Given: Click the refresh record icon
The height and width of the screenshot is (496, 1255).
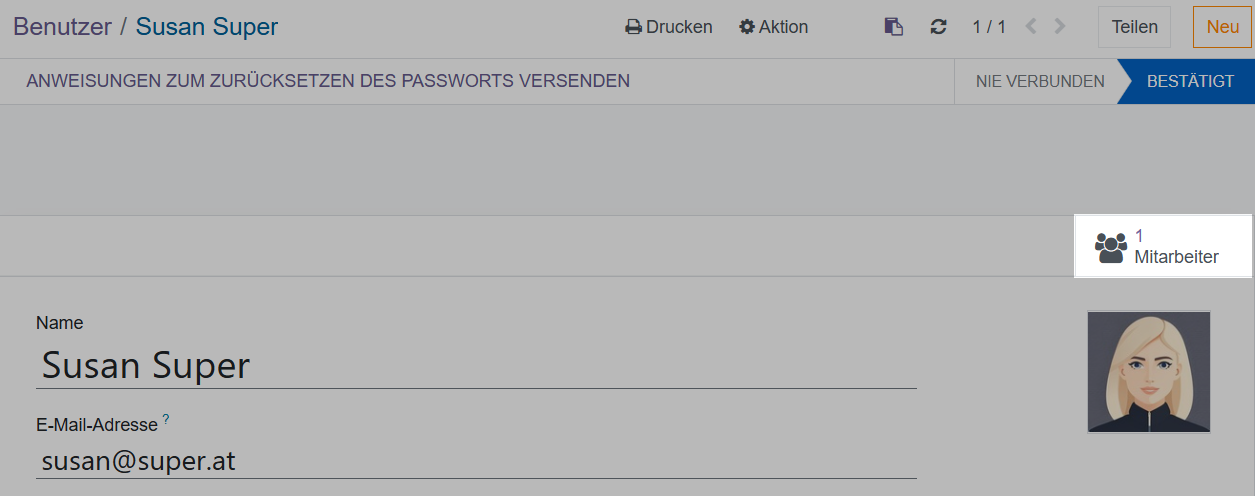Looking at the screenshot, I should click(938, 27).
